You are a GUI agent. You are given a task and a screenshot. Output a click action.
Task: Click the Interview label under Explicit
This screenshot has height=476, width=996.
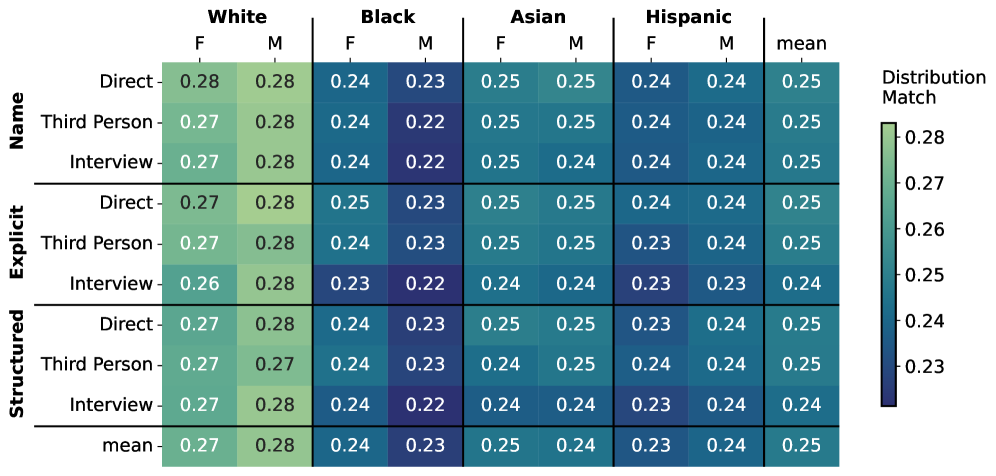(111, 284)
